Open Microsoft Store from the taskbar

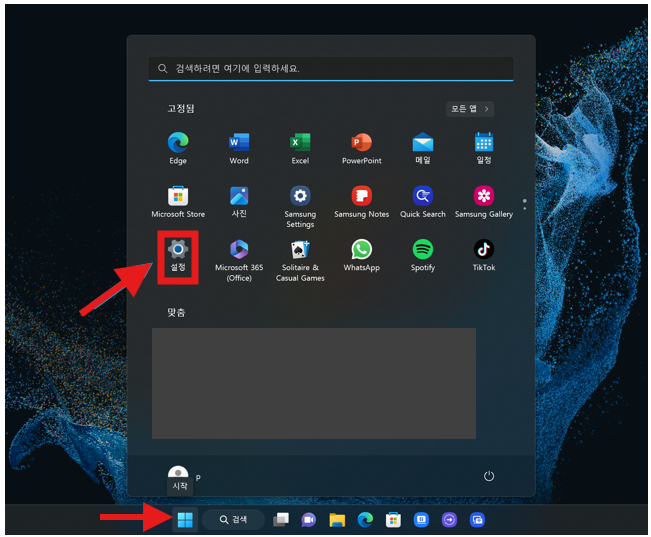click(393, 520)
